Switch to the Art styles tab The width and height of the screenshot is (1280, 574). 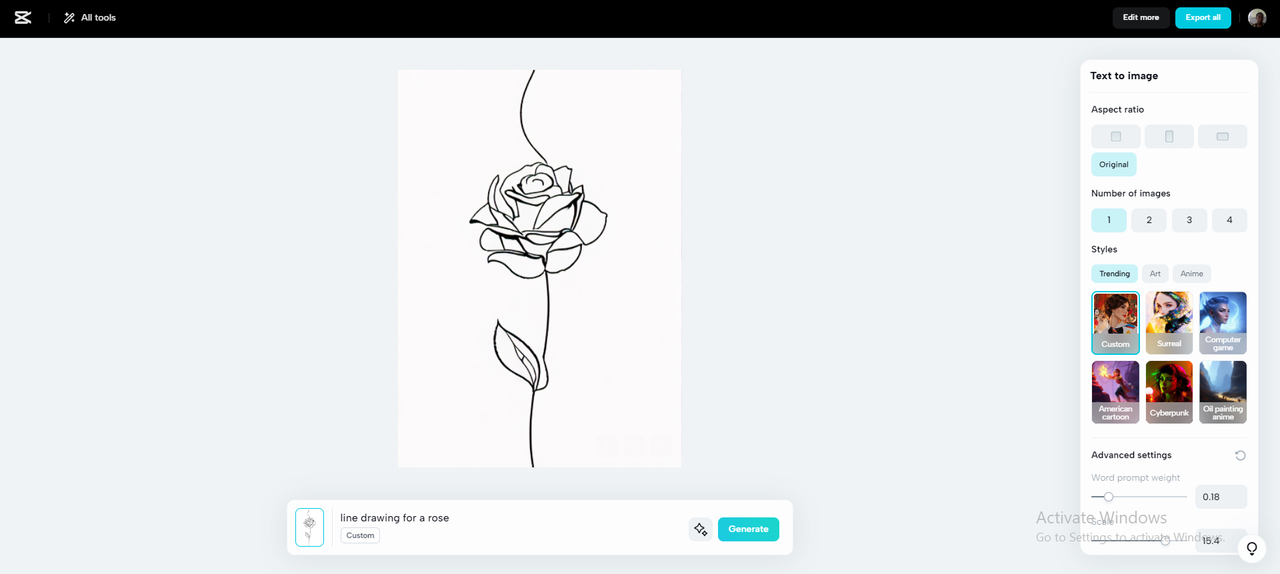(1155, 273)
